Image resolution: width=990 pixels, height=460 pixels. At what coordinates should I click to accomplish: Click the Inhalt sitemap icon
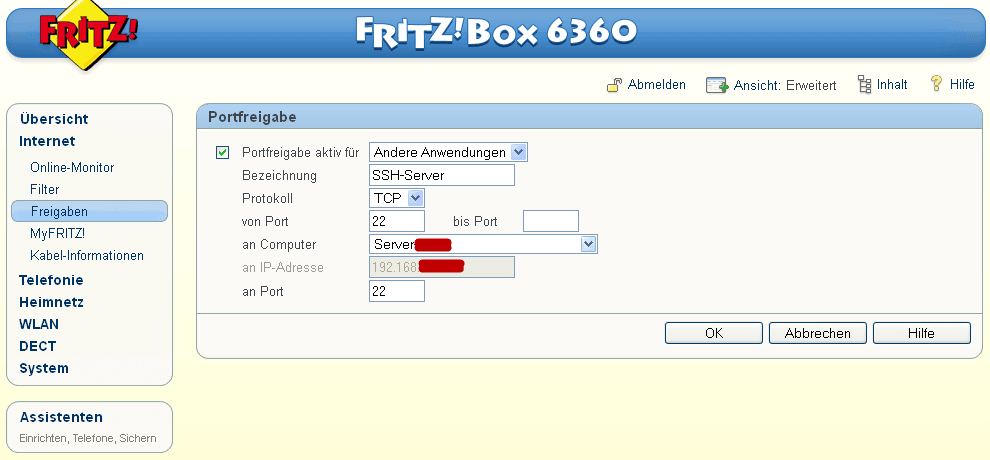point(864,85)
